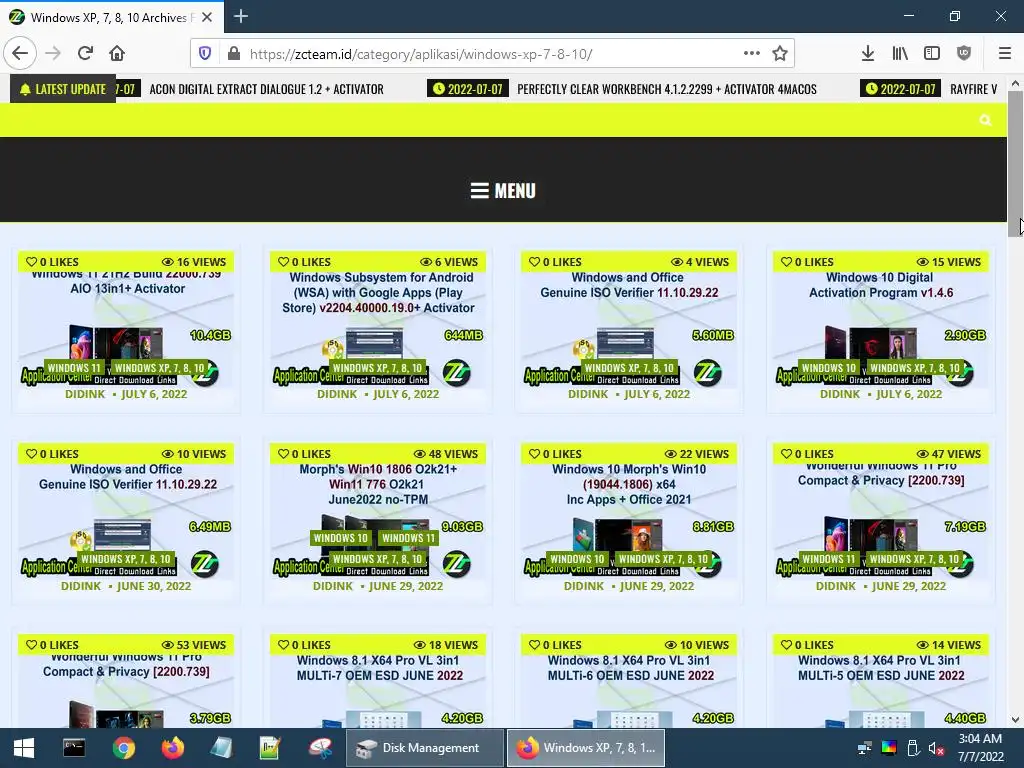Open the Firefox downloads panel
The width and height of the screenshot is (1024, 768).
coord(867,54)
